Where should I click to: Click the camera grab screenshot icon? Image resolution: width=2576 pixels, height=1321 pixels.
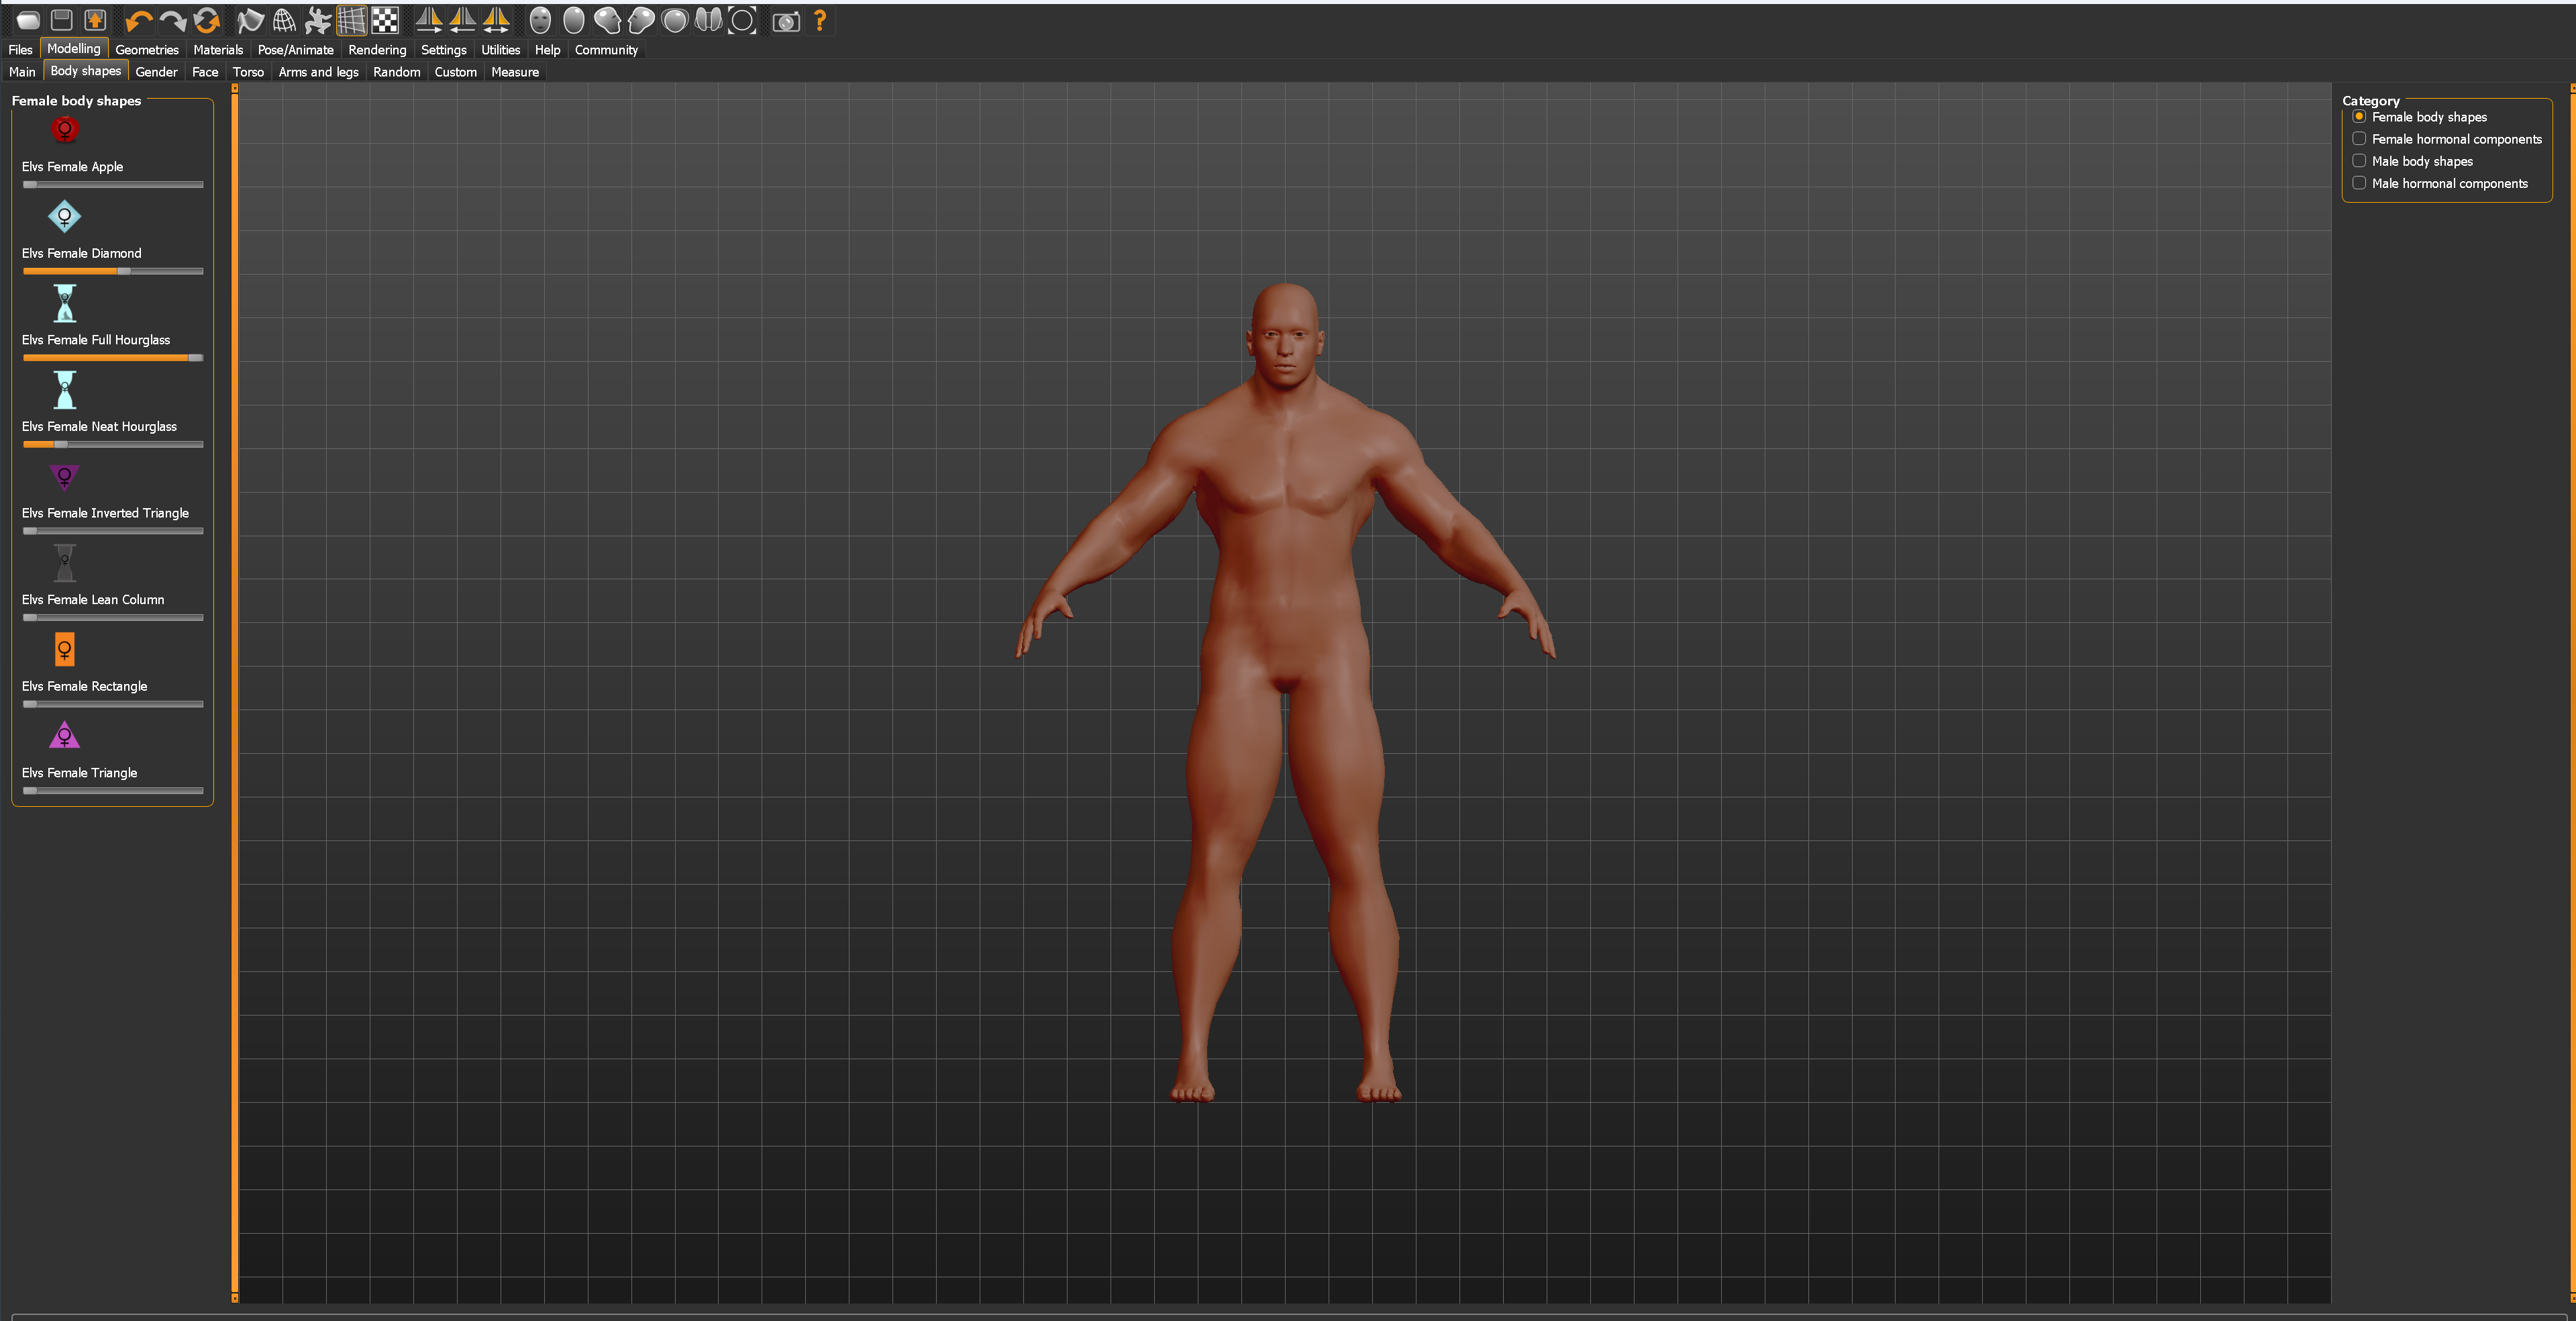786,21
